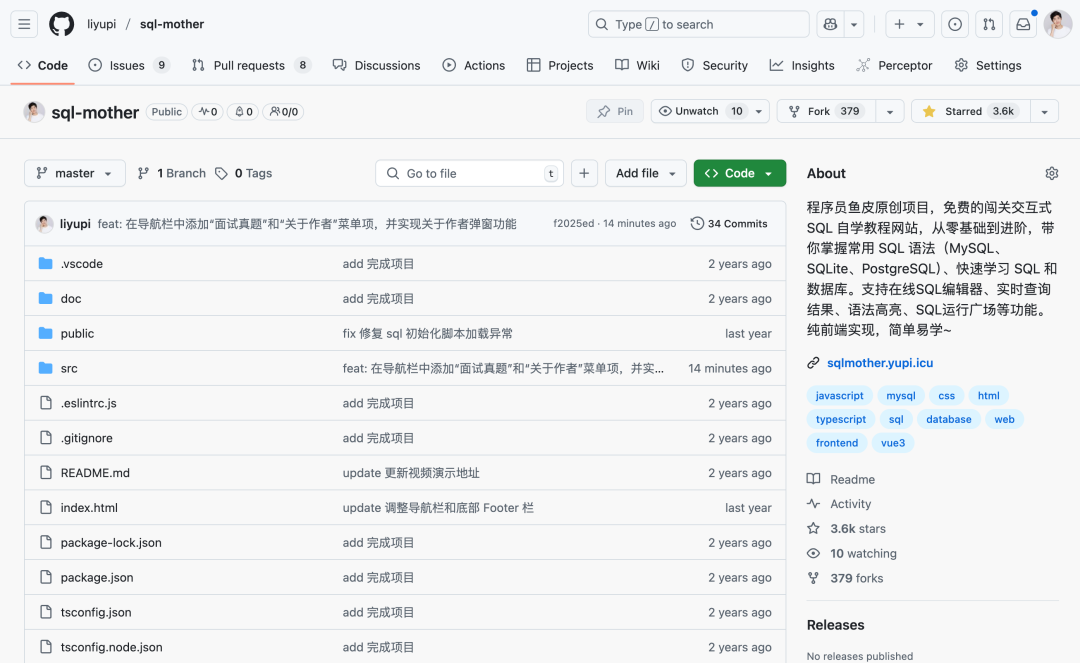Click the 0 Tags link
Viewport: 1080px width, 663px height.
tap(244, 173)
